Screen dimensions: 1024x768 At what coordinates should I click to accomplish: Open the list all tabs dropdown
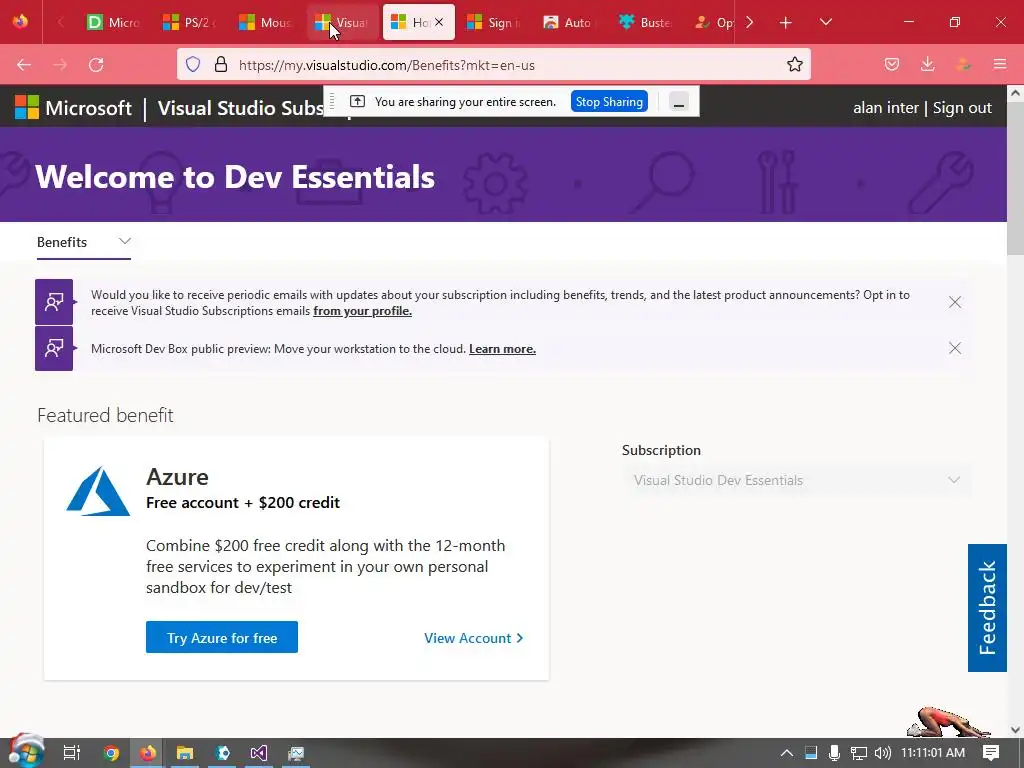(x=825, y=22)
